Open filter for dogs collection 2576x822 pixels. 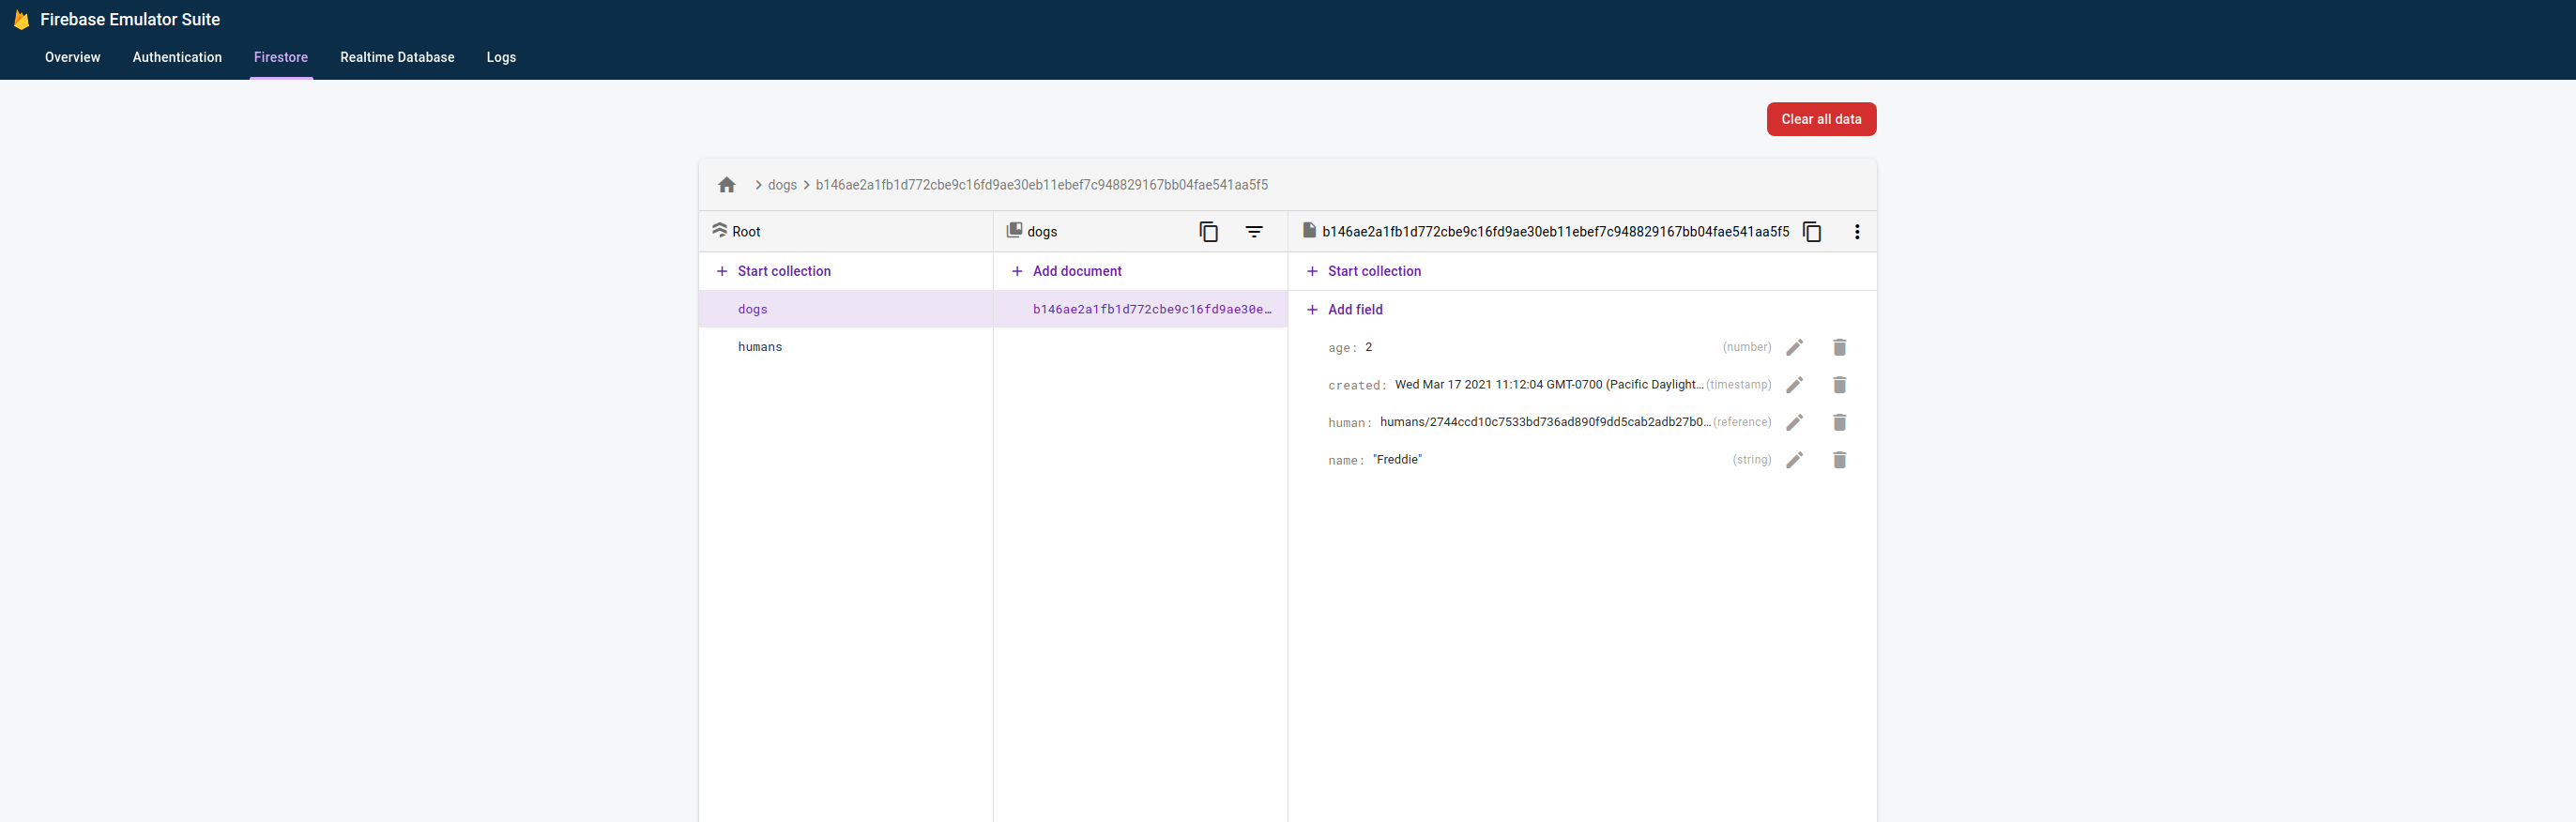point(1254,232)
